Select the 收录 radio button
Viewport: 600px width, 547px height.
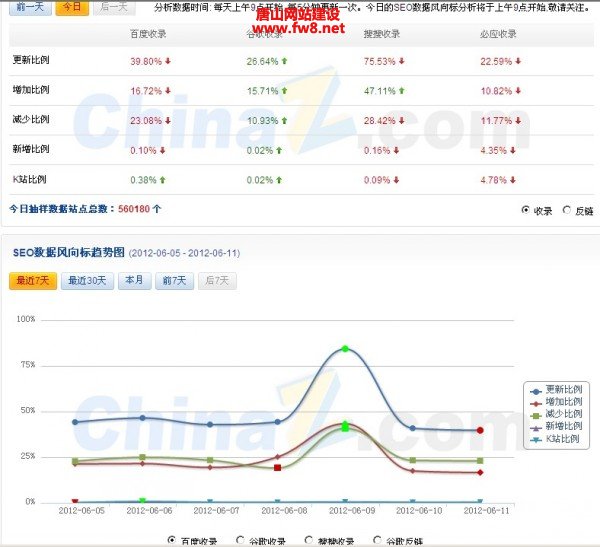click(x=525, y=210)
